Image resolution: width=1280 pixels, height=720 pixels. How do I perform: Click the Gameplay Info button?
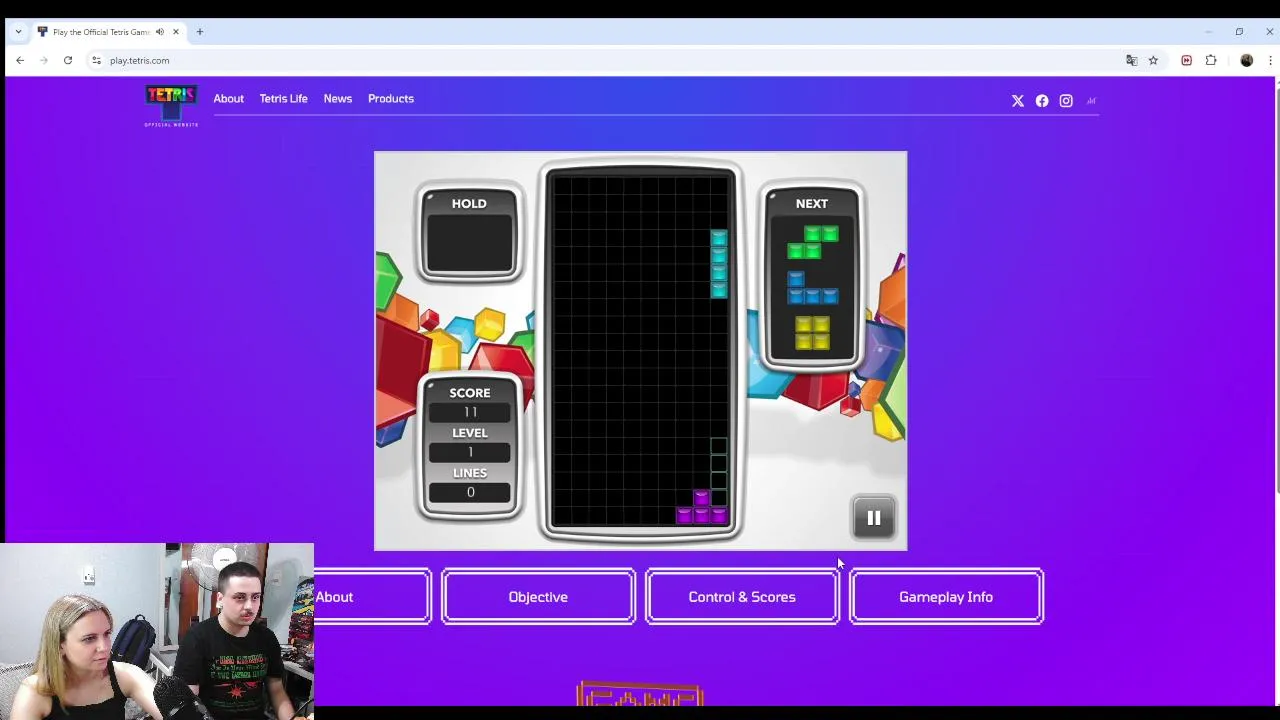(946, 597)
